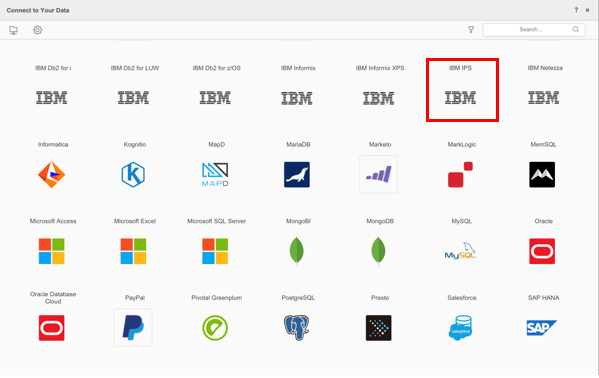Choose the Marketo bars icon

[379, 175]
